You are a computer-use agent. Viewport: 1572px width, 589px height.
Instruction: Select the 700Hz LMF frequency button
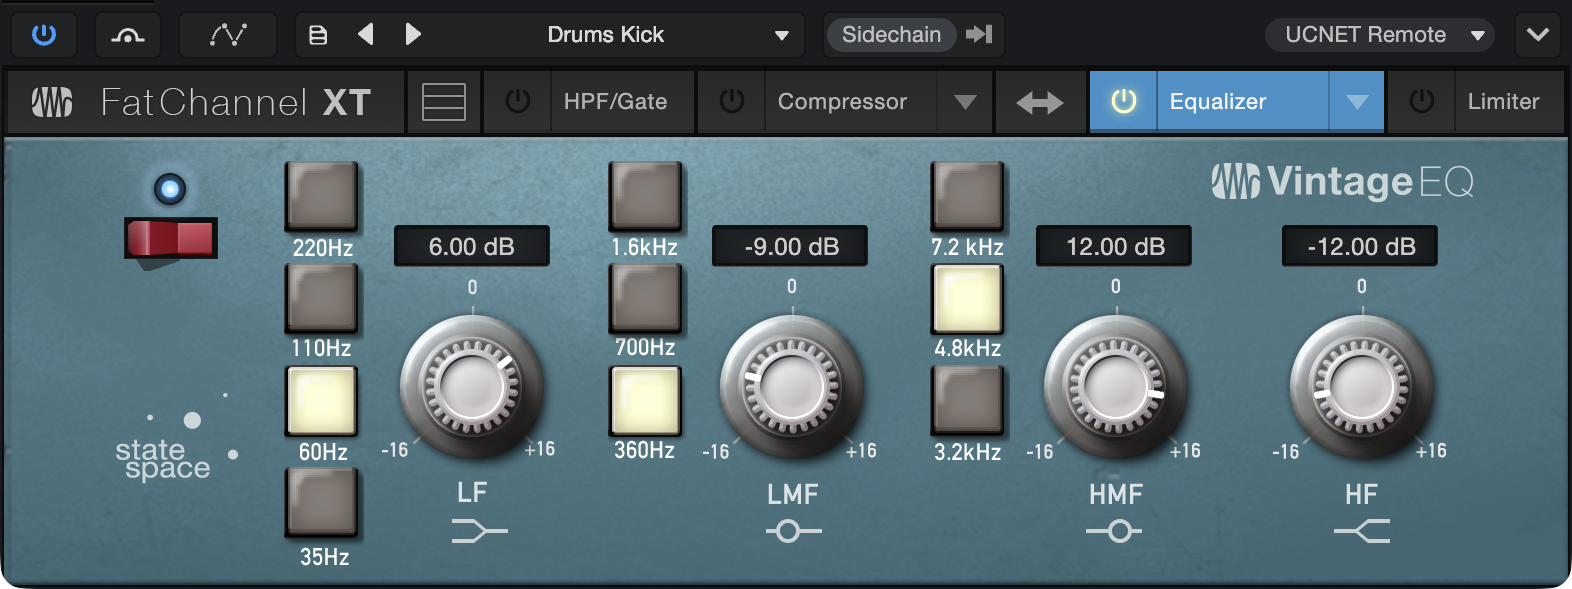[646, 297]
